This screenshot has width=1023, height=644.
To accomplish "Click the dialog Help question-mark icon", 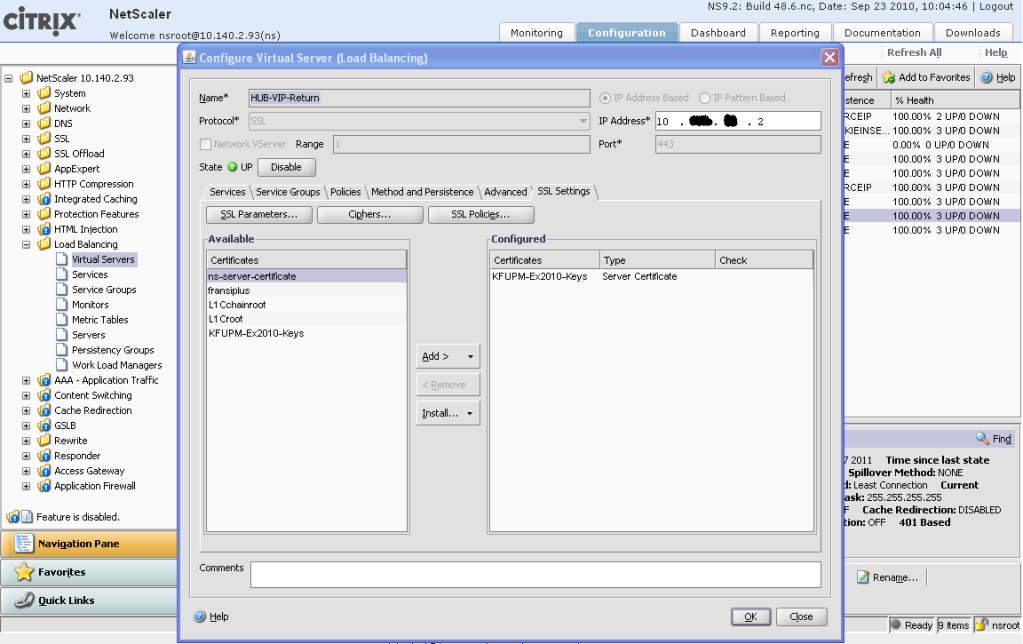I will coord(200,616).
